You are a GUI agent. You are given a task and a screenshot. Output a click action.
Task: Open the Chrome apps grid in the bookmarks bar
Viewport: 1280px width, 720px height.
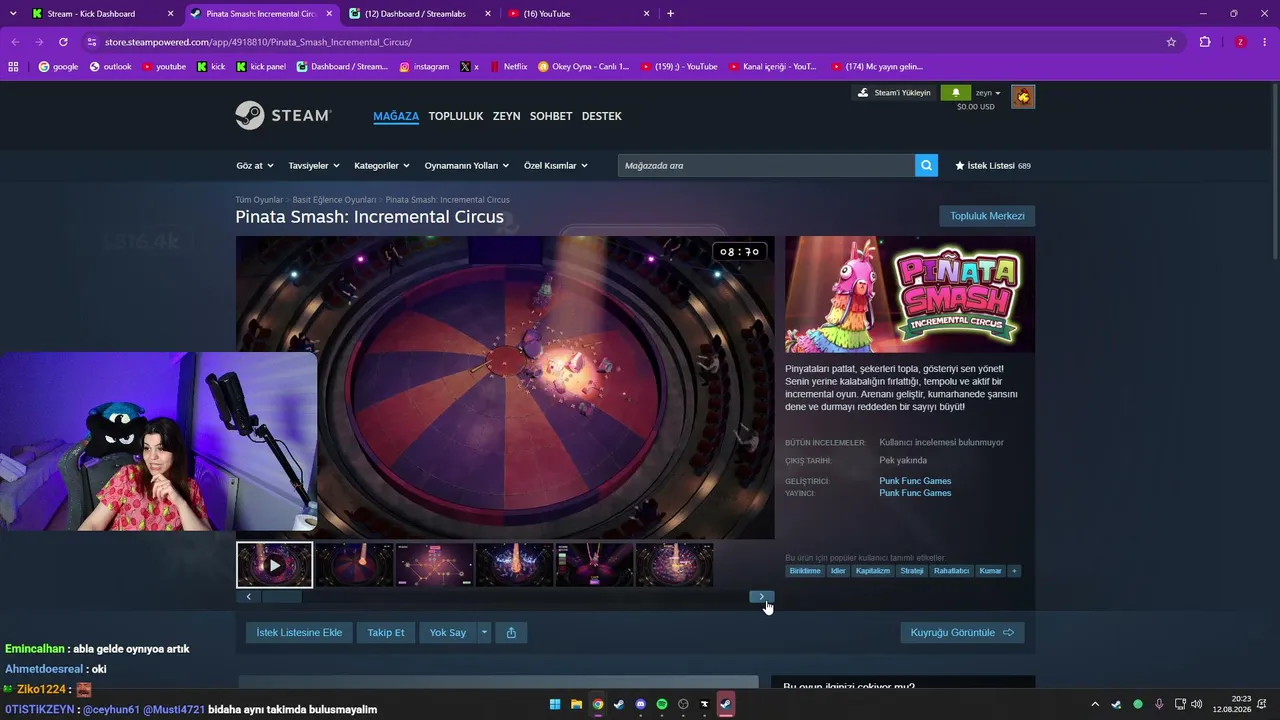13,67
